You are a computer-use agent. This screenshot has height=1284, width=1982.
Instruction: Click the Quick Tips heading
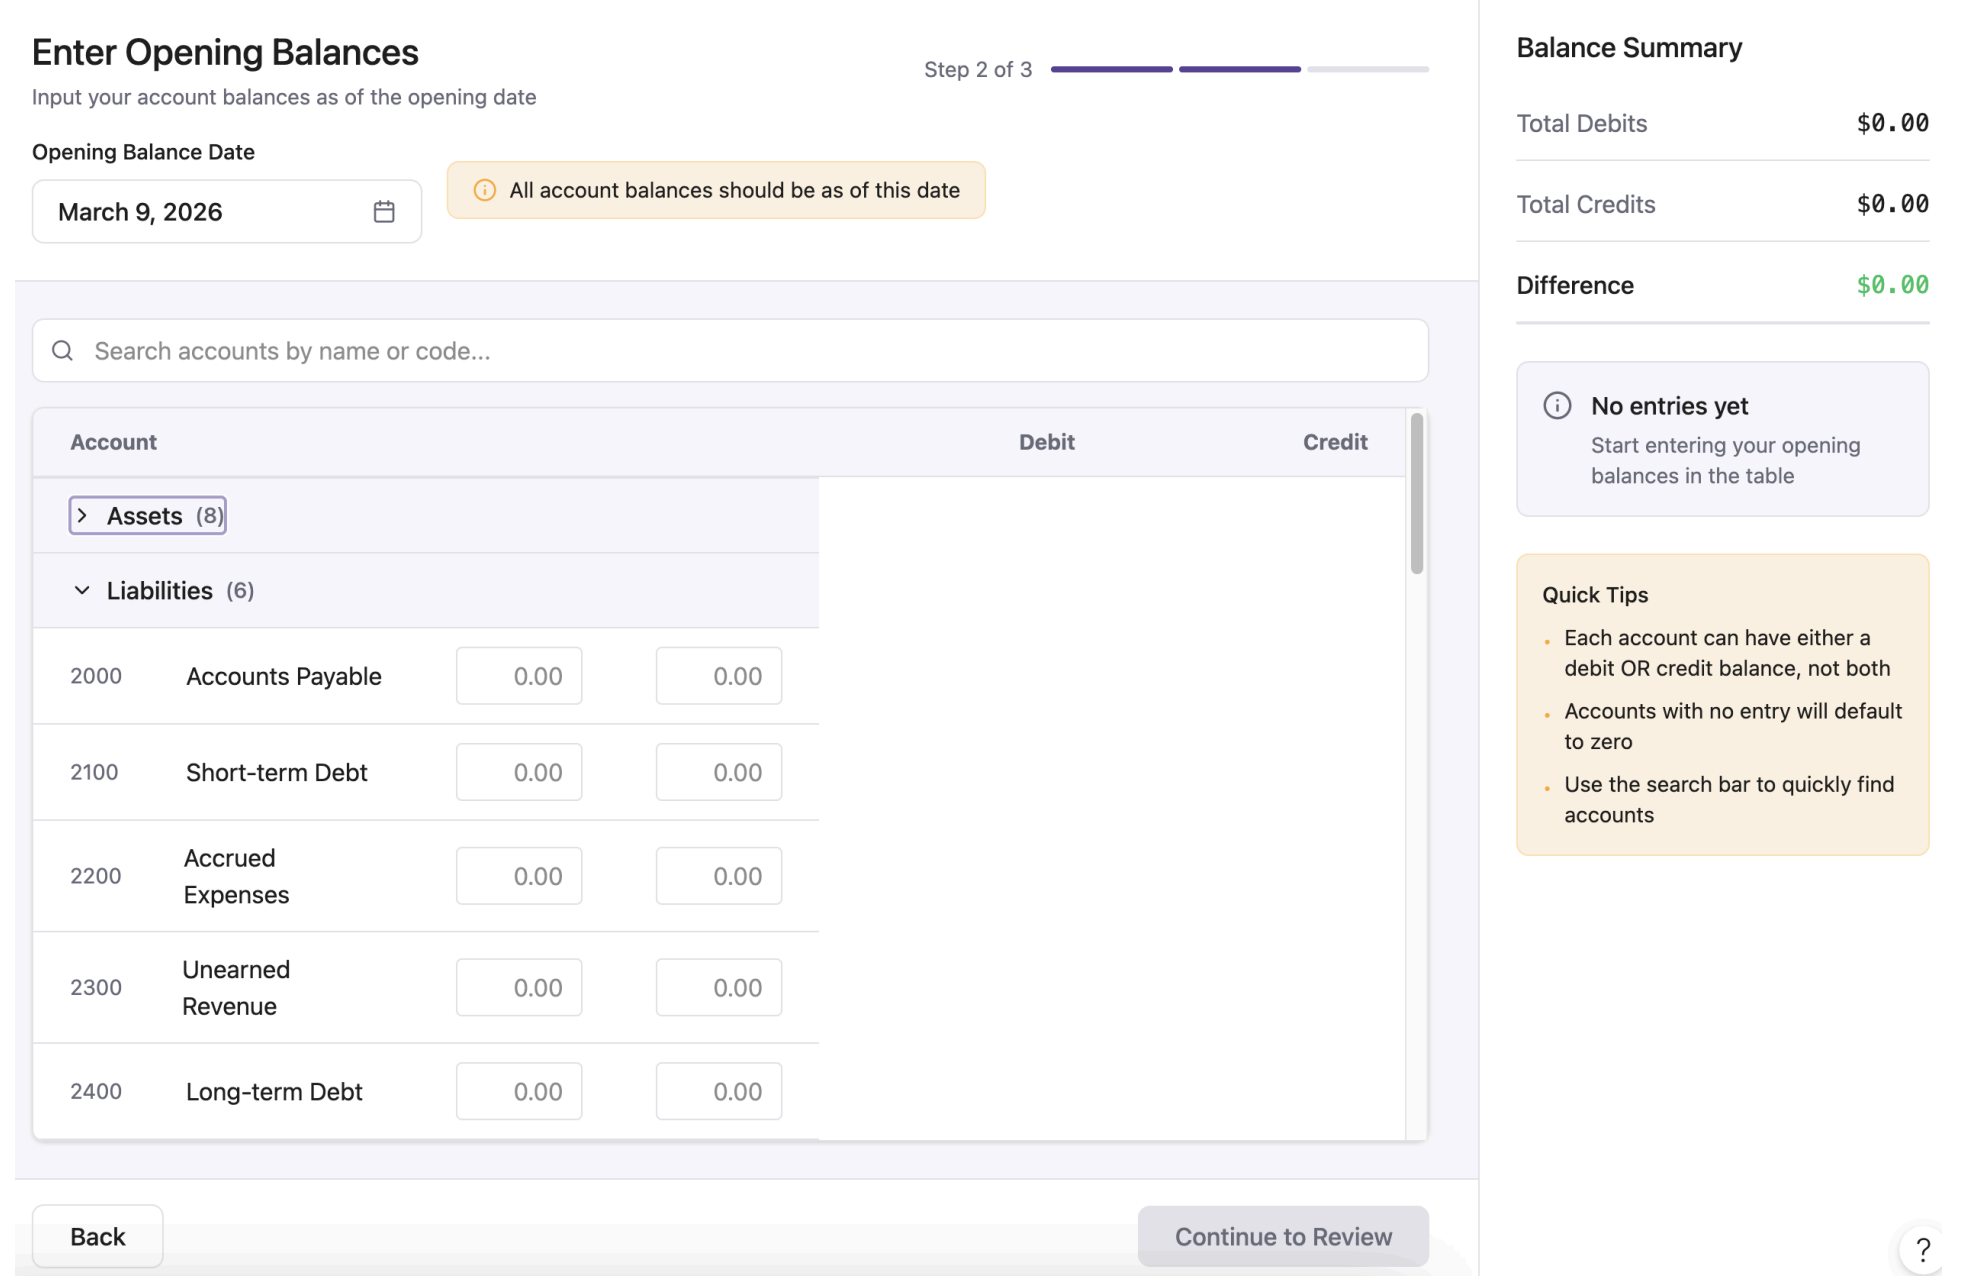tap(1595, 595)
